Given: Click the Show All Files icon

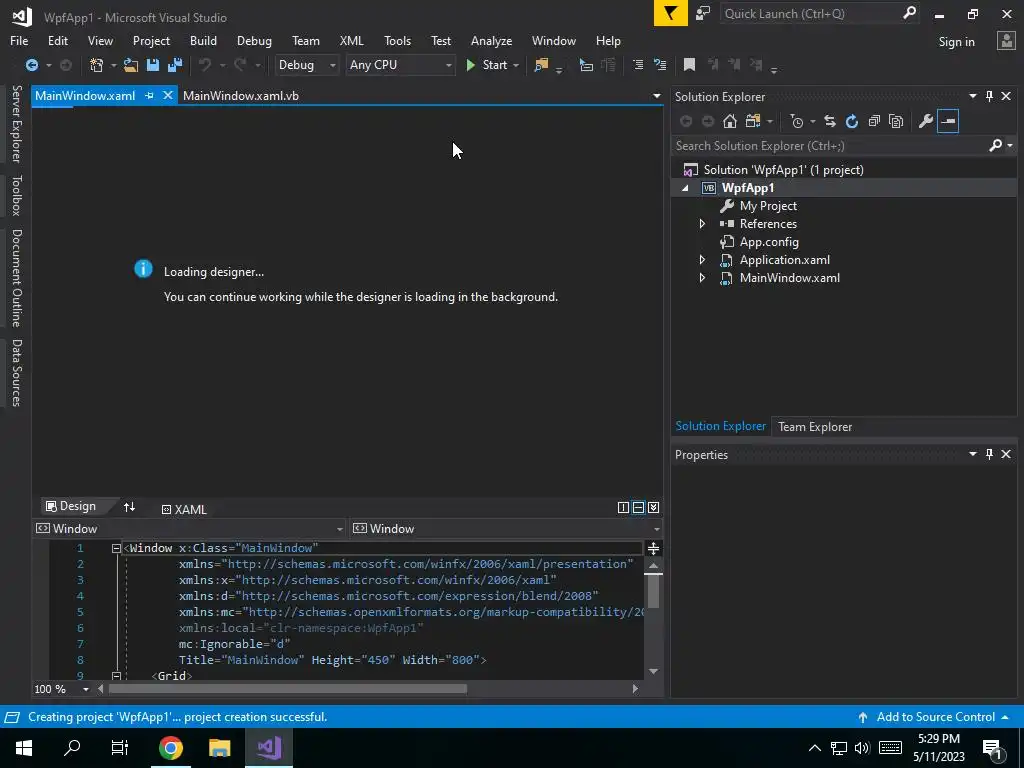Looking at the screenshot, I should point(896,121).
